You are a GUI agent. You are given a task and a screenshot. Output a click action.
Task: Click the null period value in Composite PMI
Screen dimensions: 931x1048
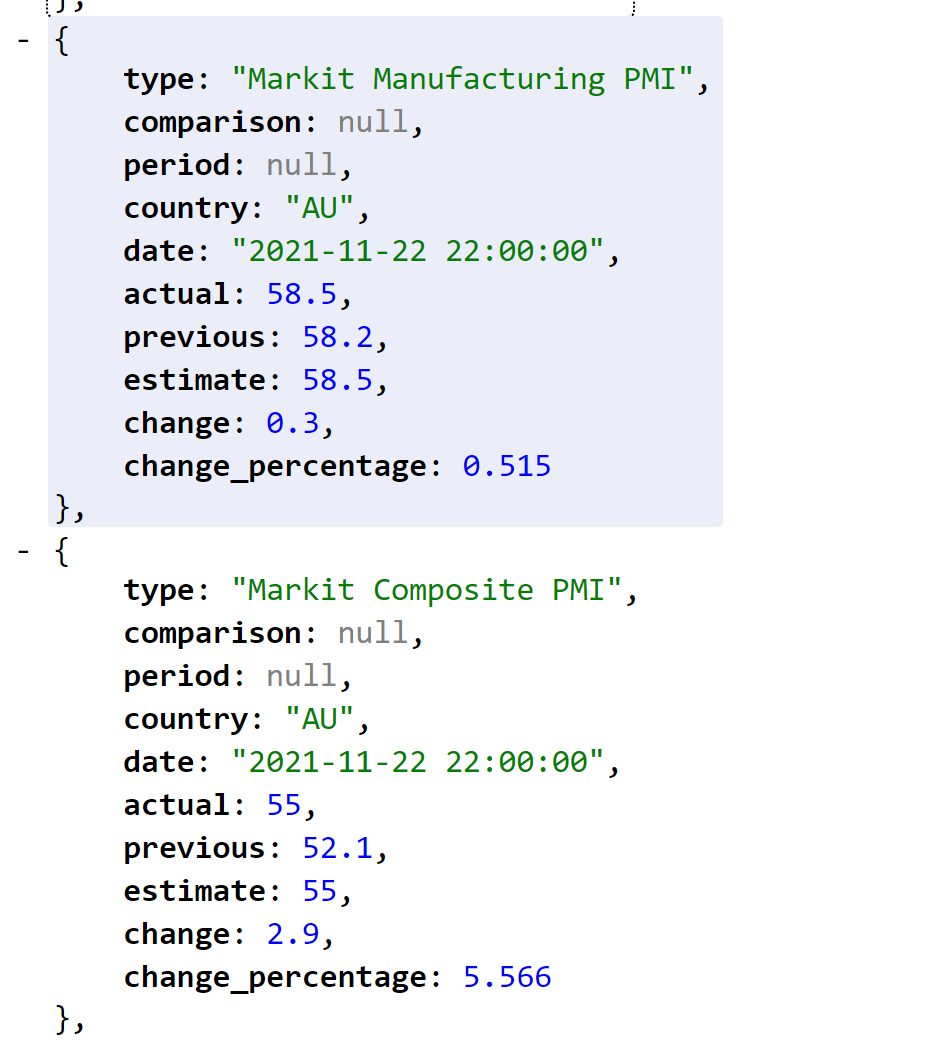point(301,675)
